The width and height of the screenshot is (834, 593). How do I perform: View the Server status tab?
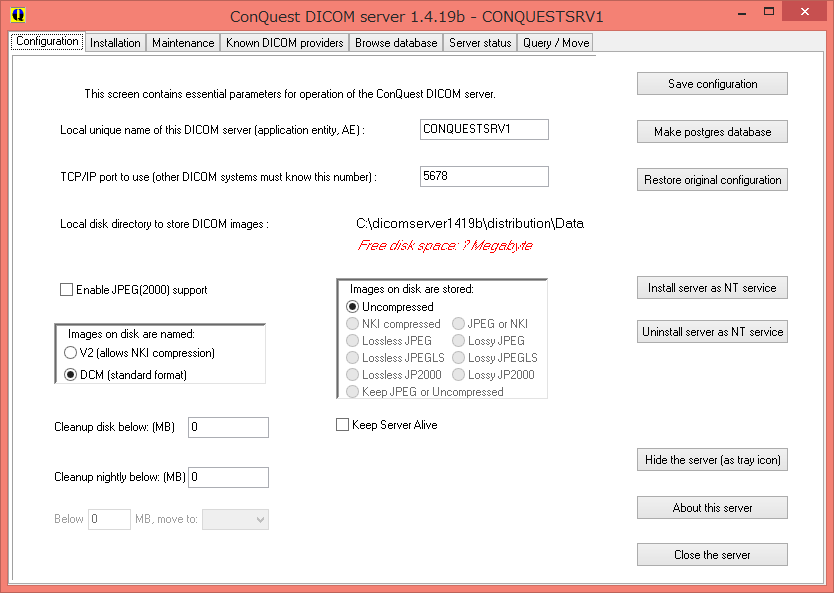point(480,43)
